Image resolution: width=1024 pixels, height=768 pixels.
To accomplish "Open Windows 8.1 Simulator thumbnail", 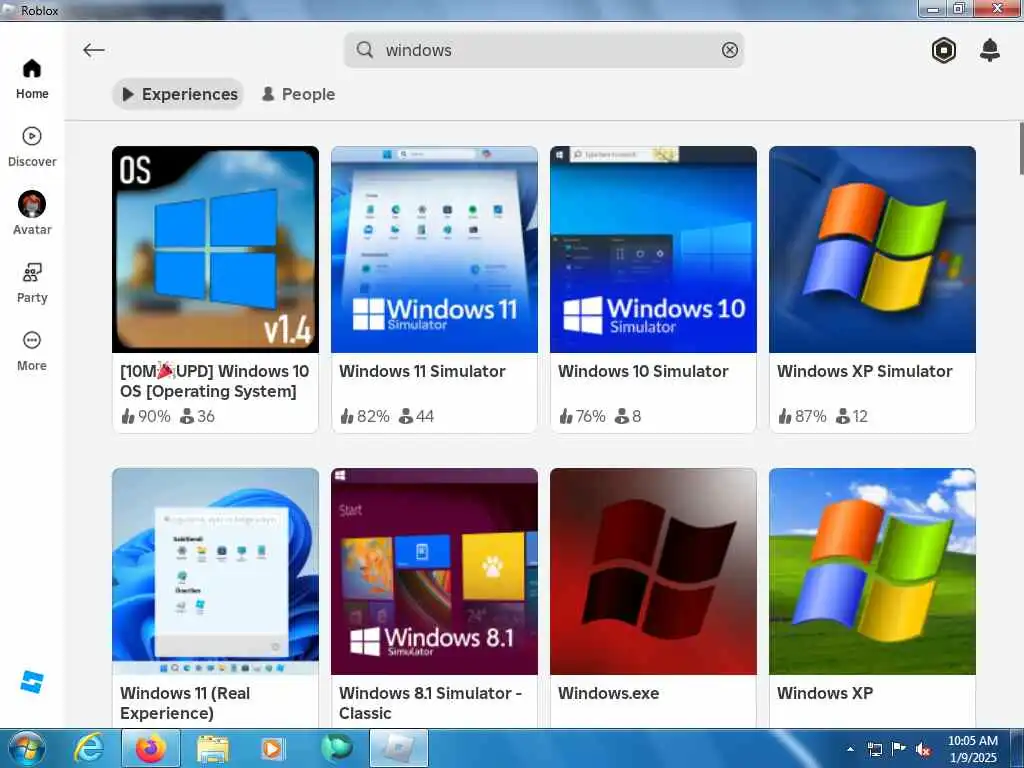I will point(434,571).
